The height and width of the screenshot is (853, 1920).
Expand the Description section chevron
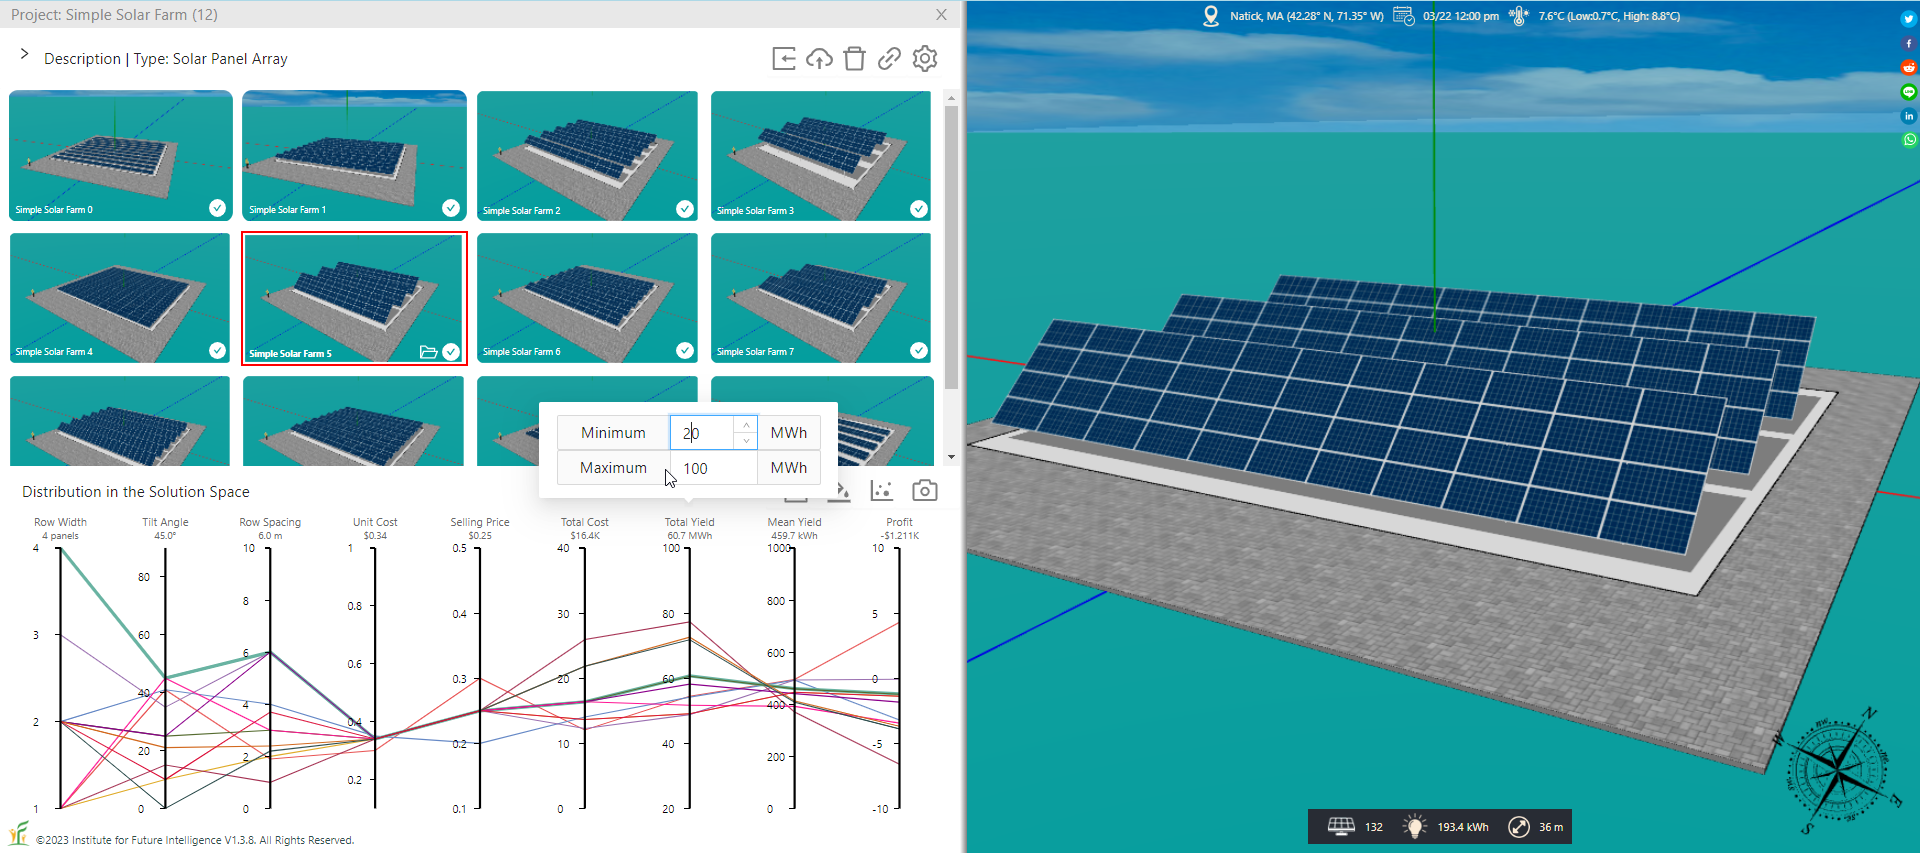pos(24,54)
